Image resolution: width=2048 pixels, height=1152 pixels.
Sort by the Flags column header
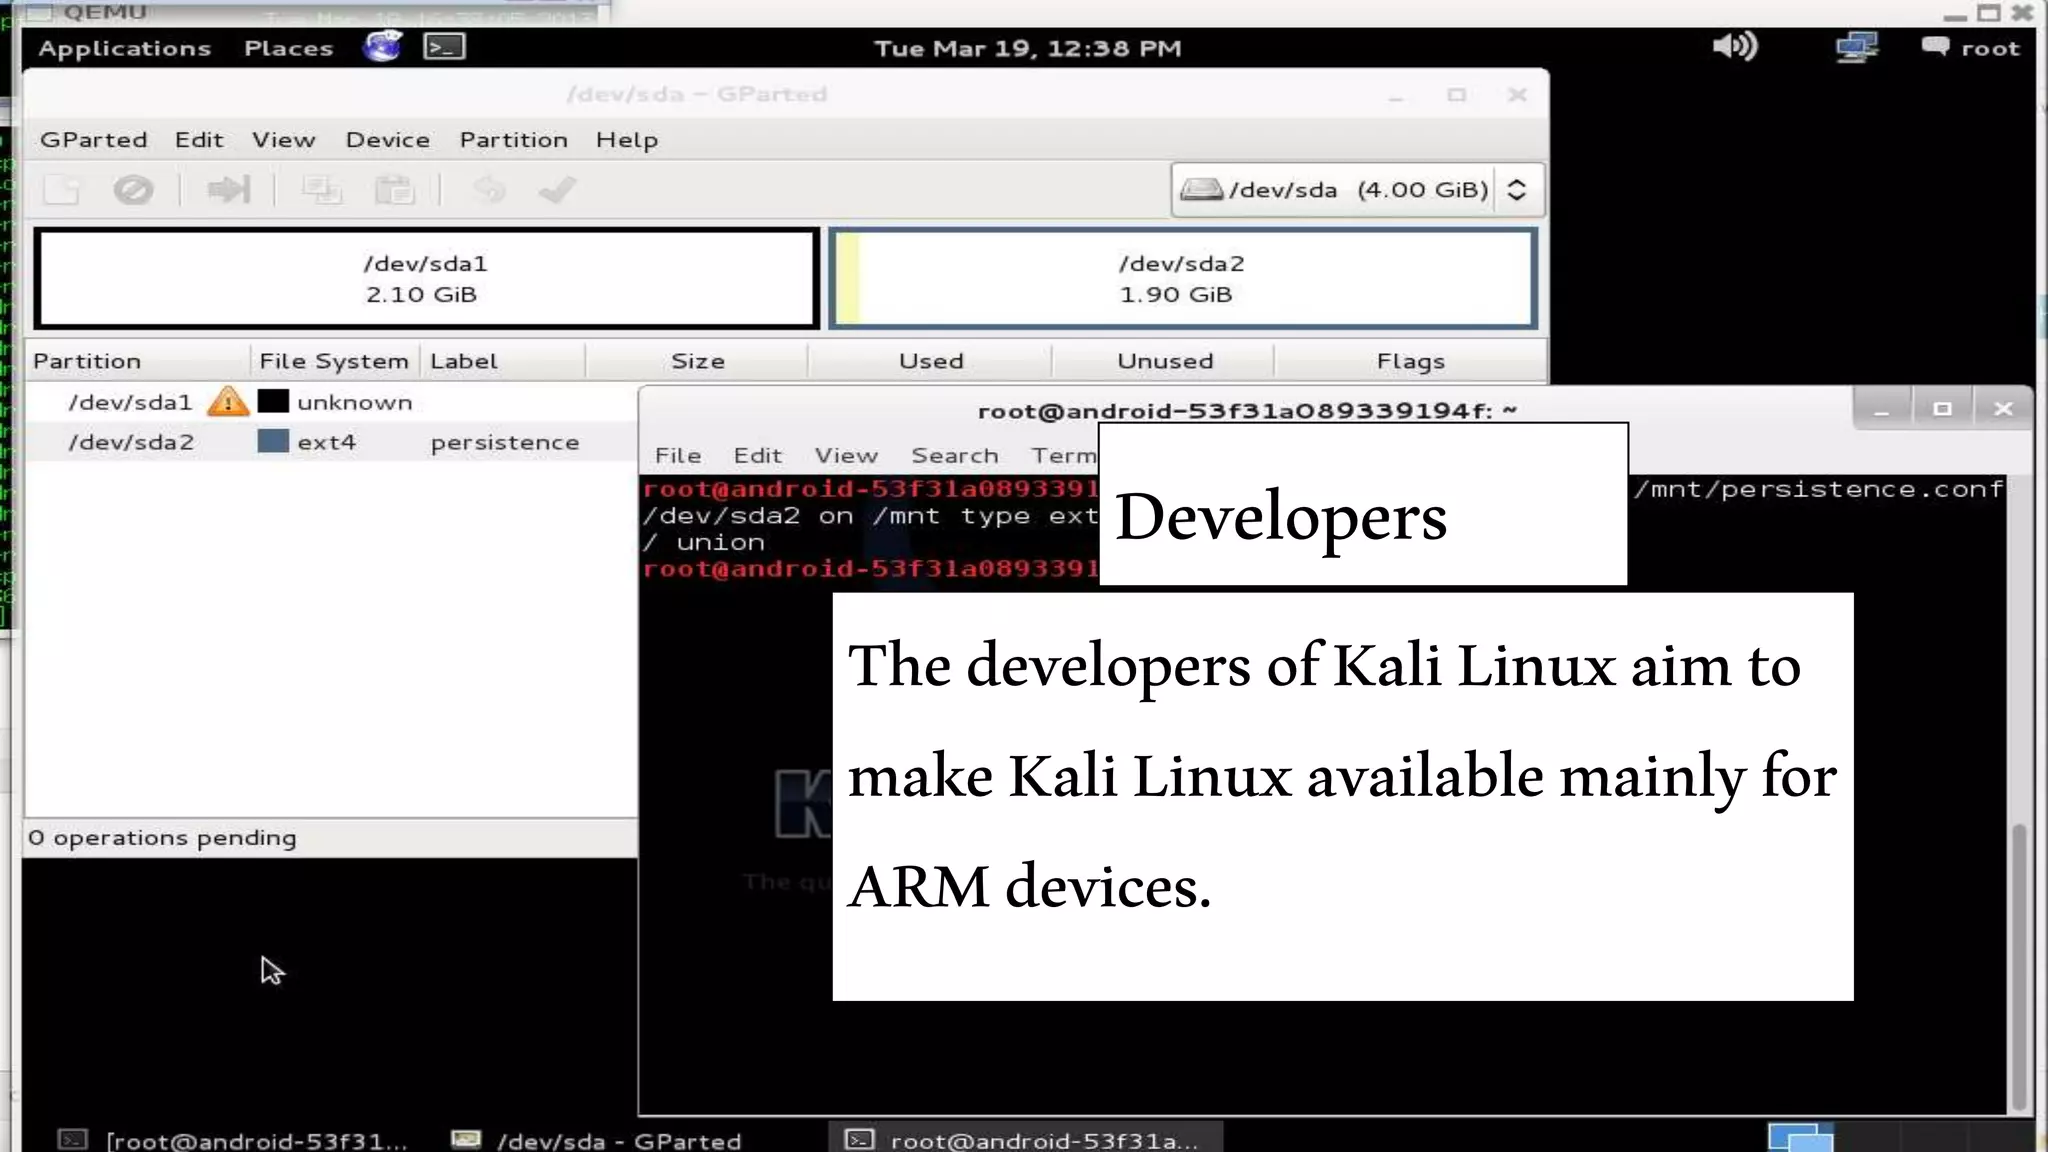1410,361
